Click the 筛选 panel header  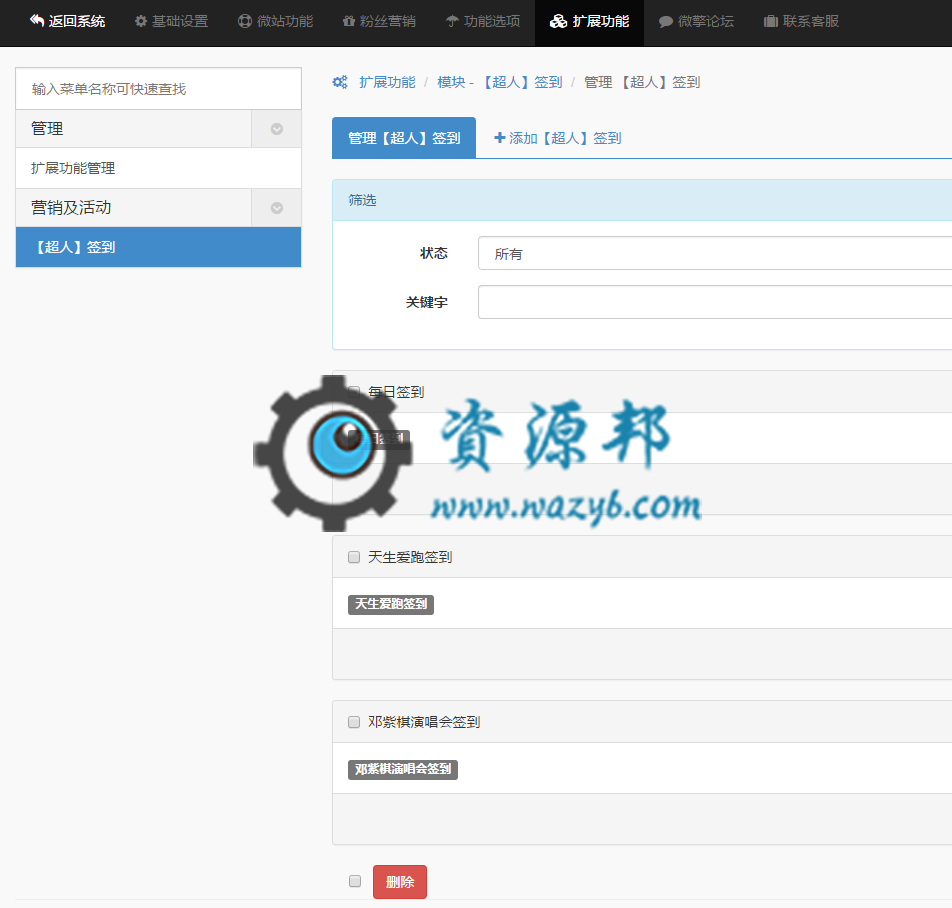[642, 200]
